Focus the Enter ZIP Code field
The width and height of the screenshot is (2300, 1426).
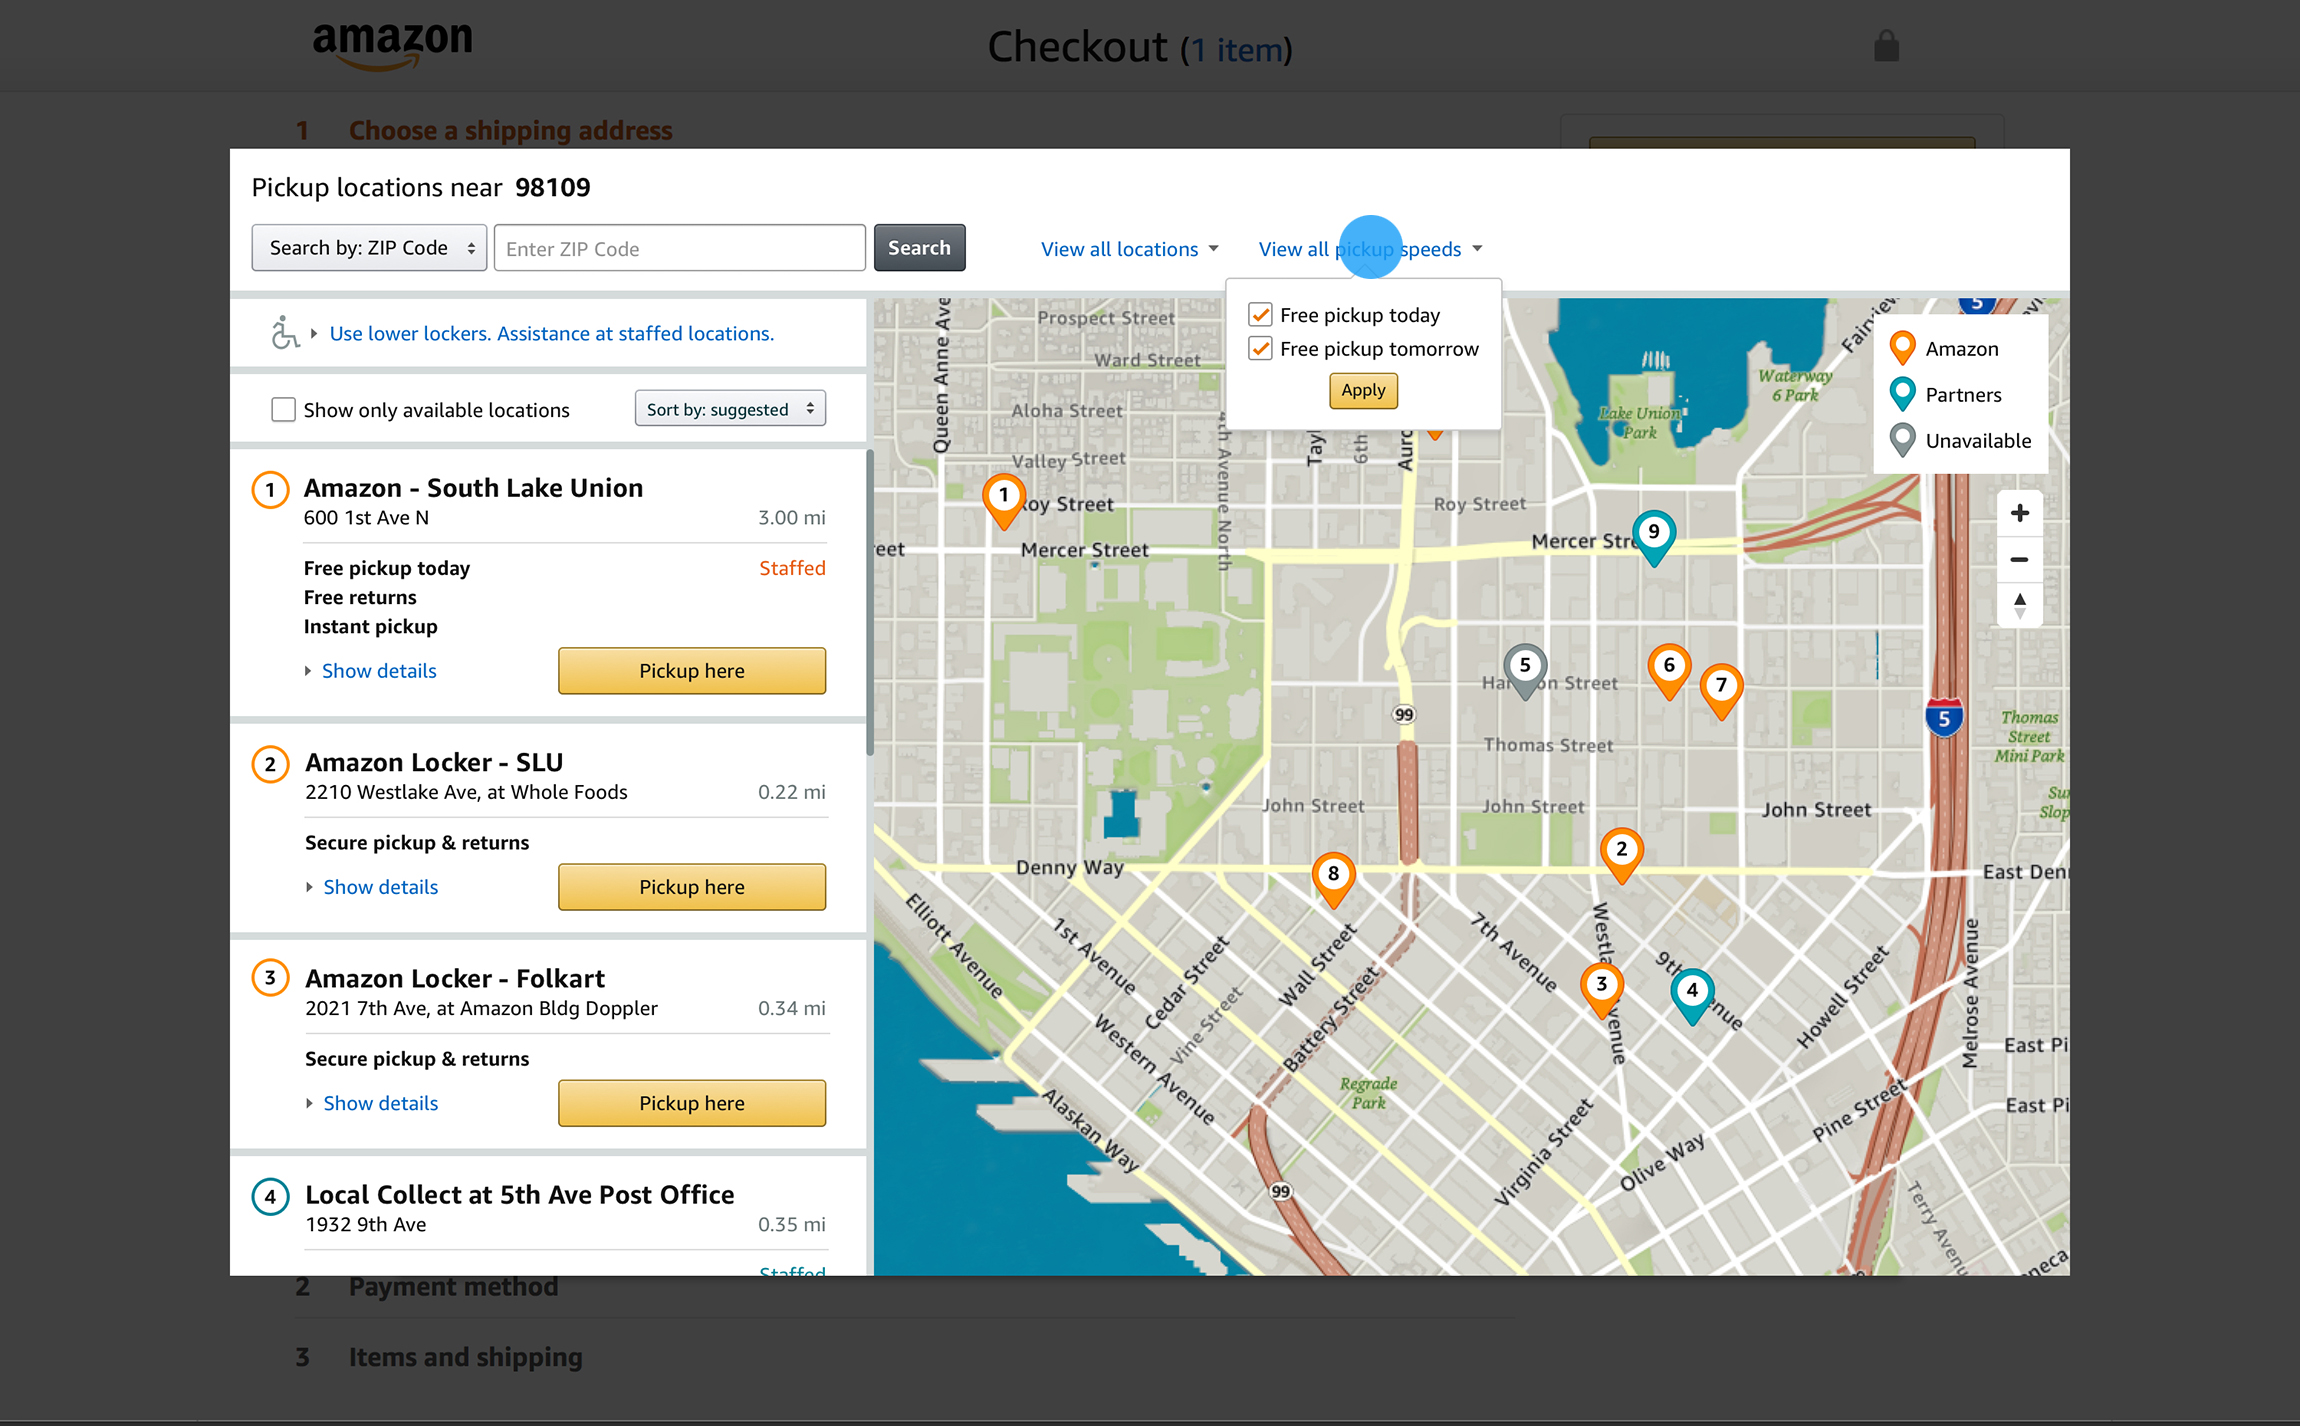tap(679, 249)
